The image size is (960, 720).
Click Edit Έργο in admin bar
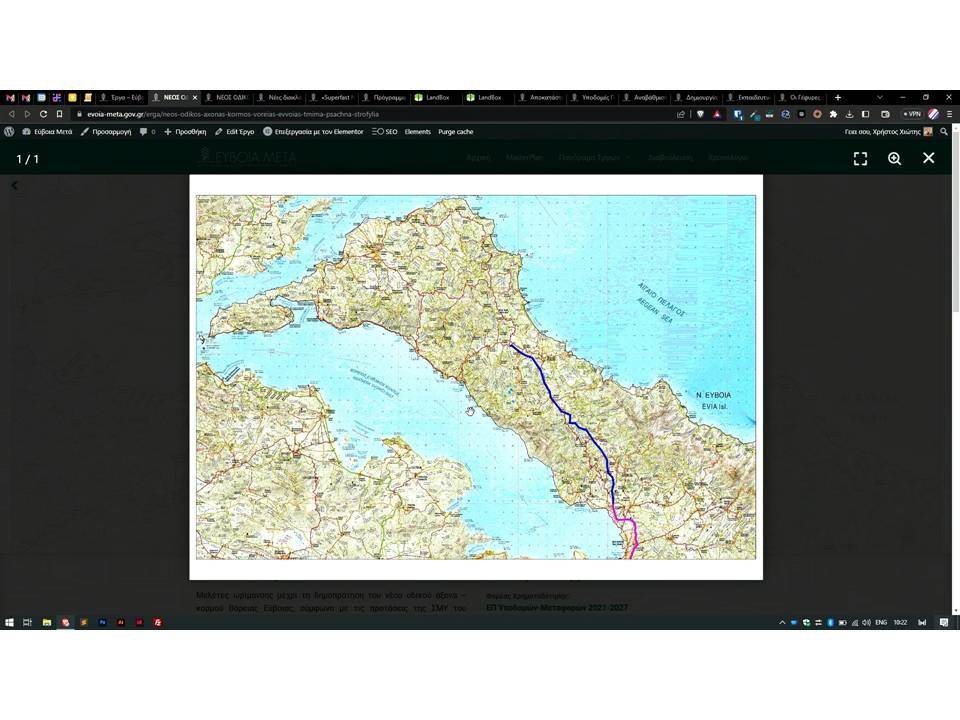point(234,132)
